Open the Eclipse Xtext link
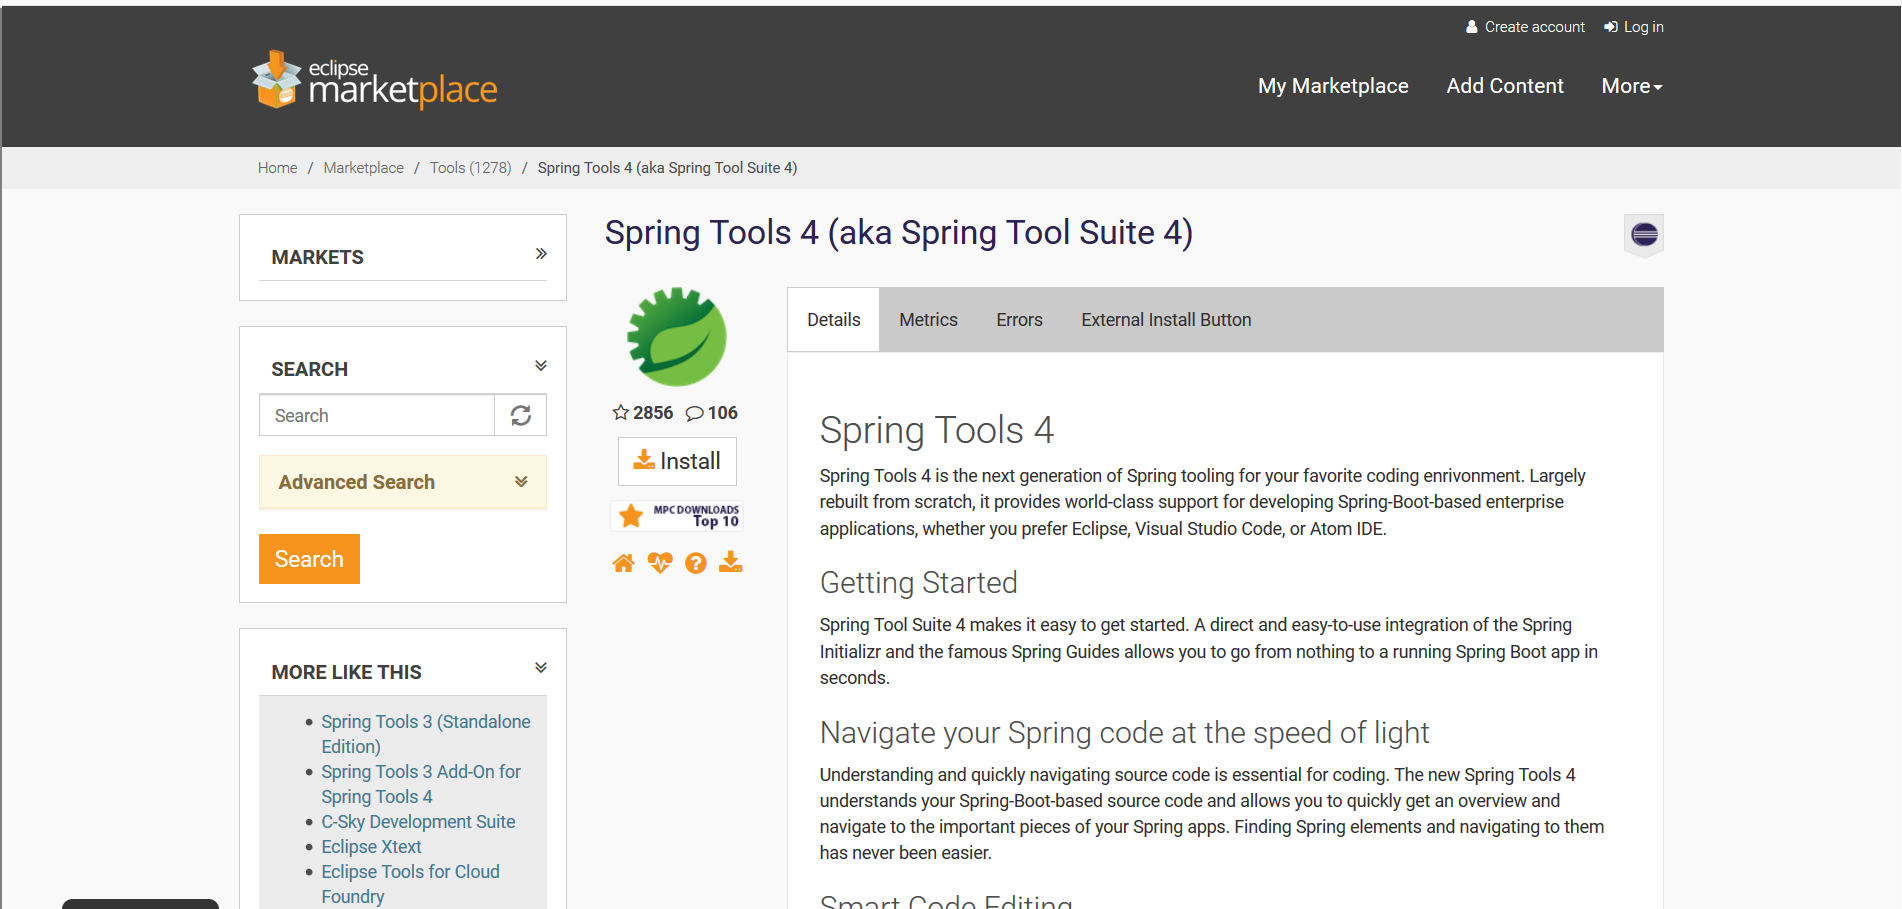Screen dimensions: 1902x909 371,847
